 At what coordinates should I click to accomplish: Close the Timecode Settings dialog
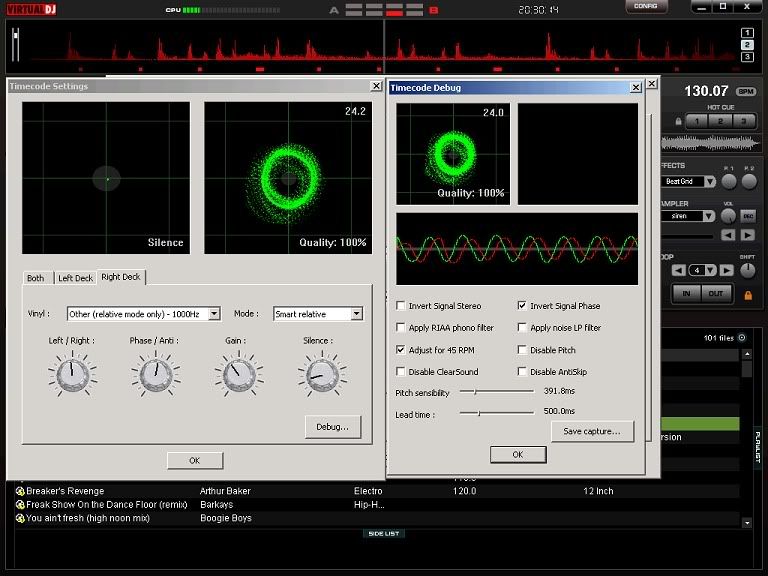click(x=376, y=86)
